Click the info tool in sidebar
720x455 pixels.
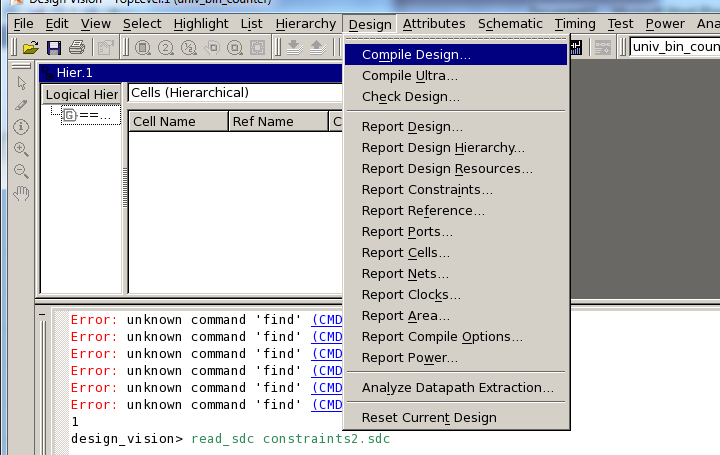pyautogui.click(x=21, y=127)
